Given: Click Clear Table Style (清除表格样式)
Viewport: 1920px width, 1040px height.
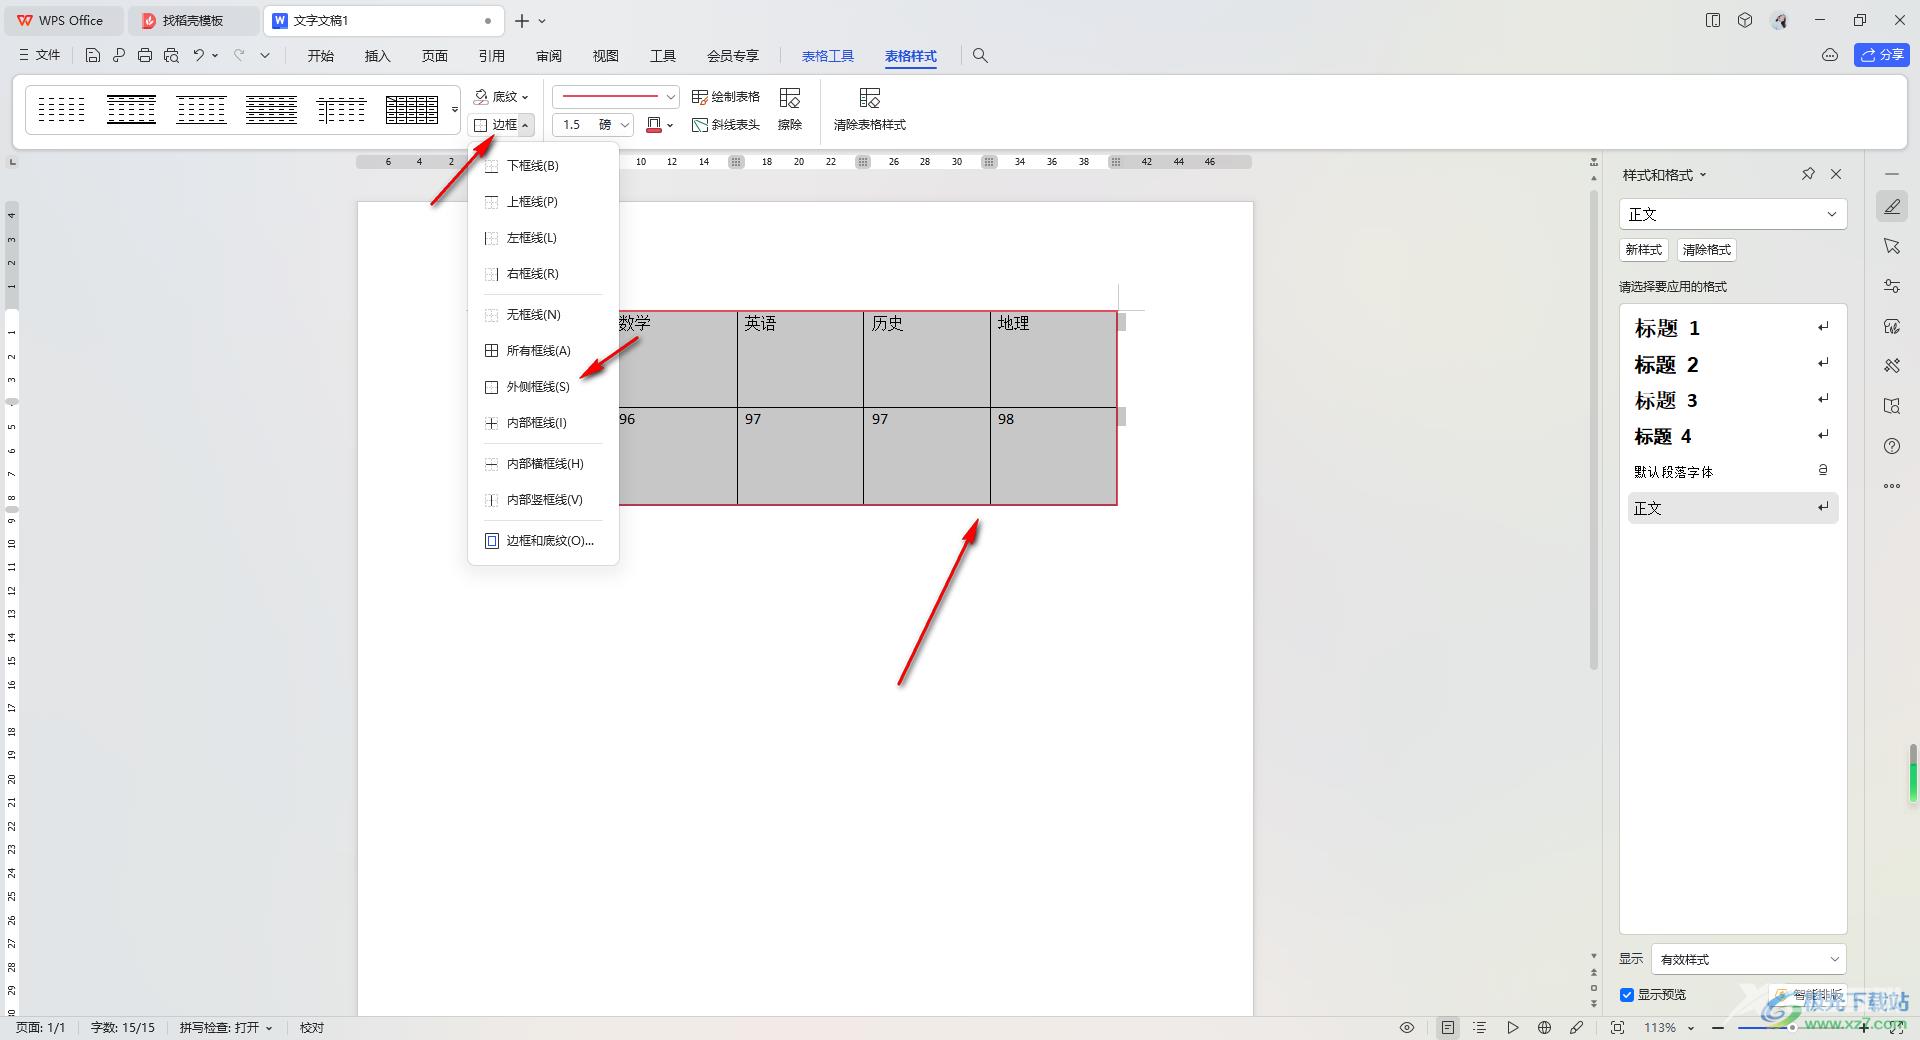Looking at the screenshot, I should click(870, 109).
